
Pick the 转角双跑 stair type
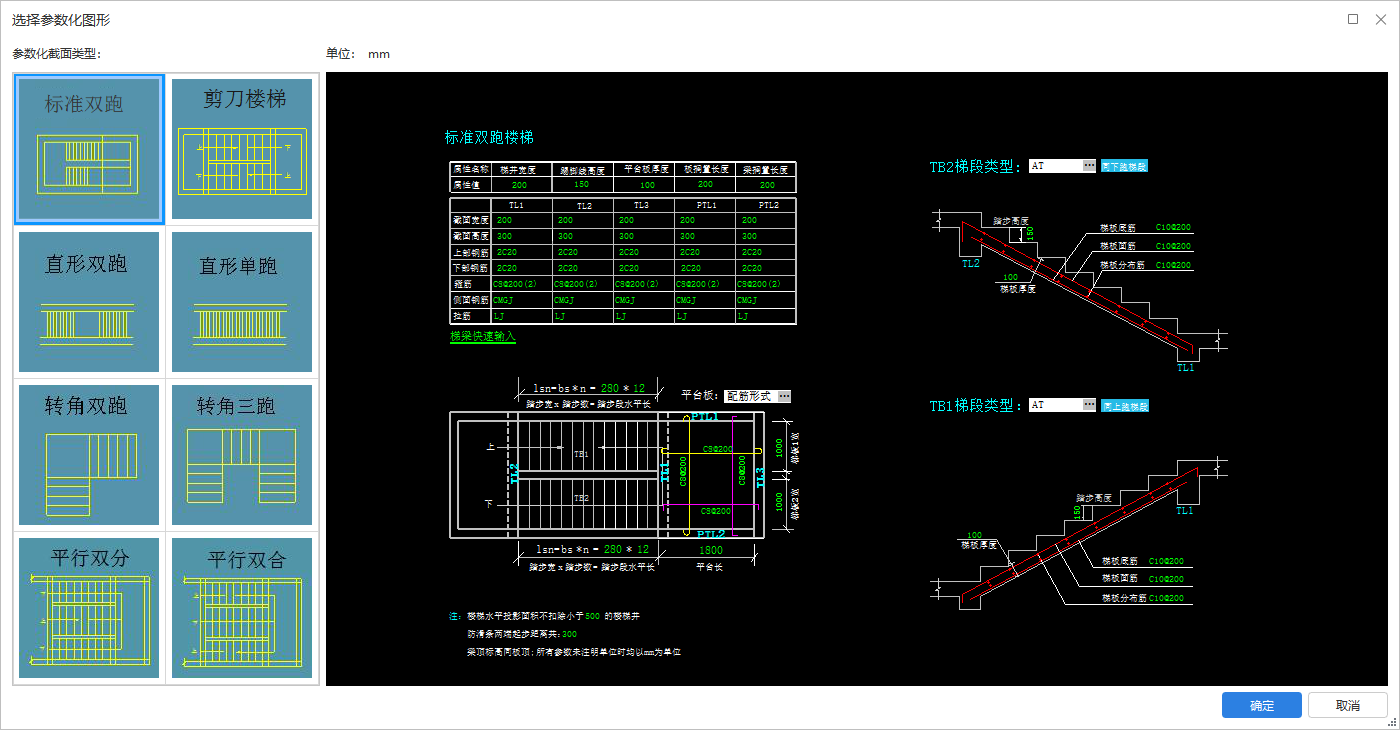(88, 455)
